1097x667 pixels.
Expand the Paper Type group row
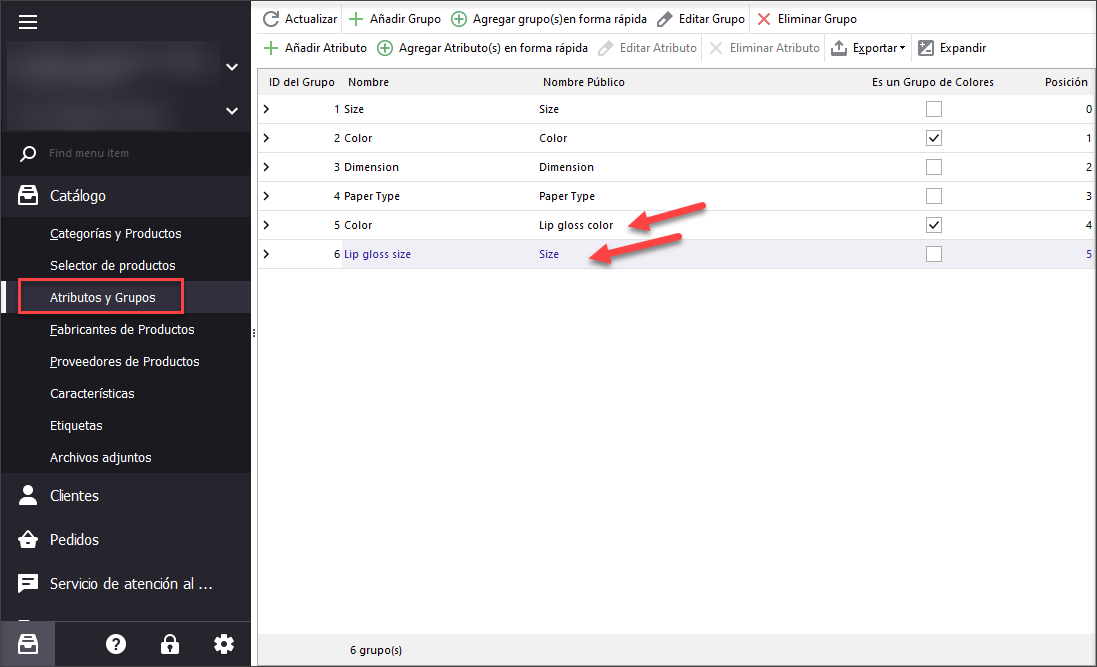266,196
